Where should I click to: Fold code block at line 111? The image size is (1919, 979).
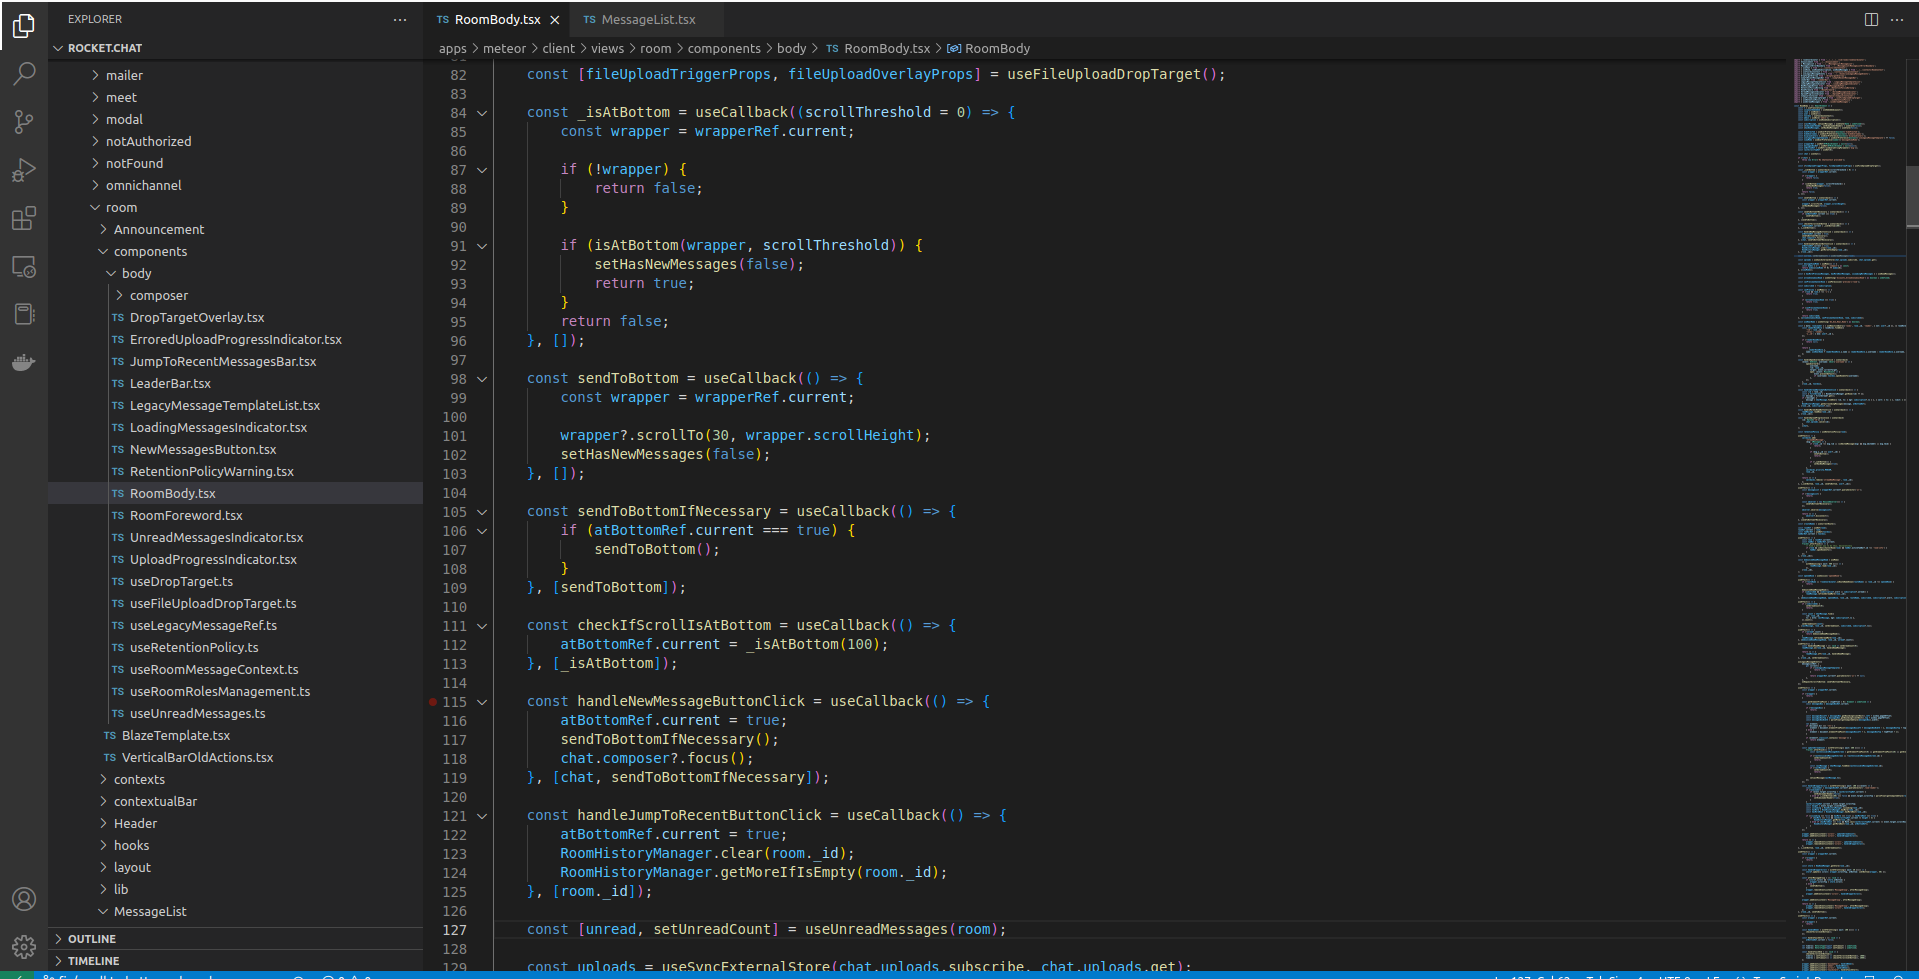[482, 626]
